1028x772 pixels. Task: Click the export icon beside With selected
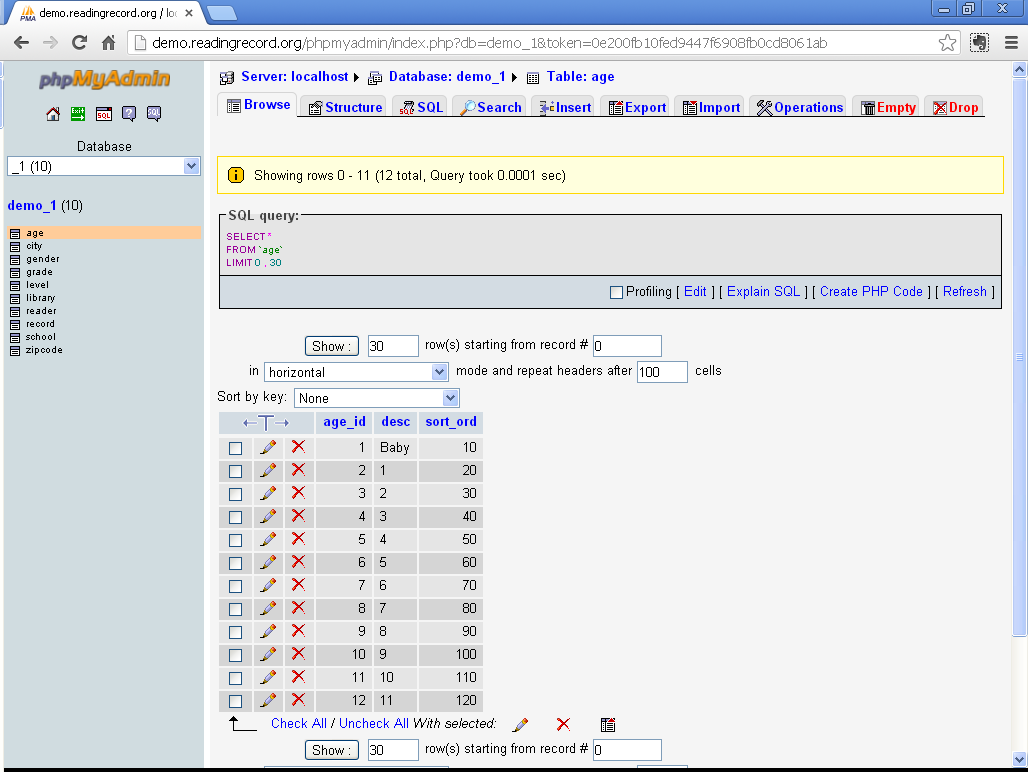608,724
